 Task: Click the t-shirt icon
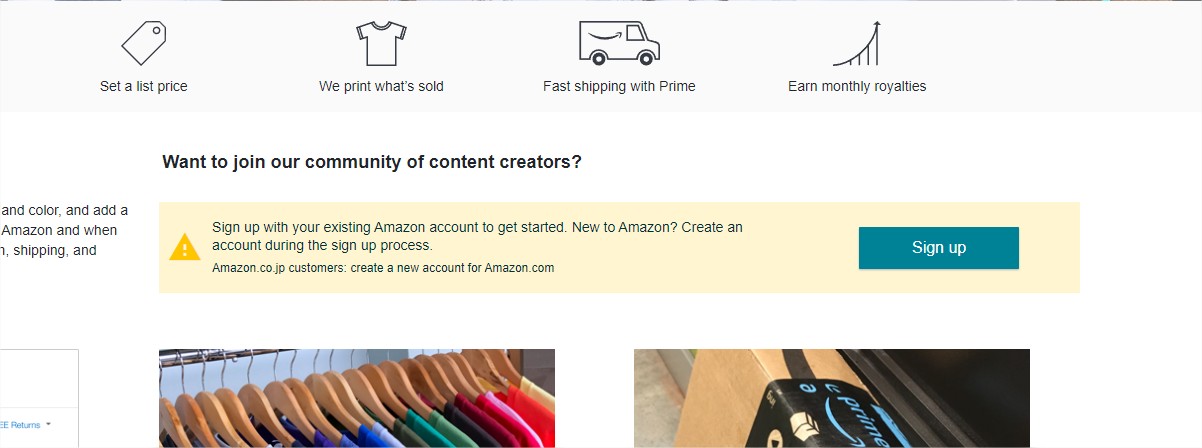coord(381,43)
